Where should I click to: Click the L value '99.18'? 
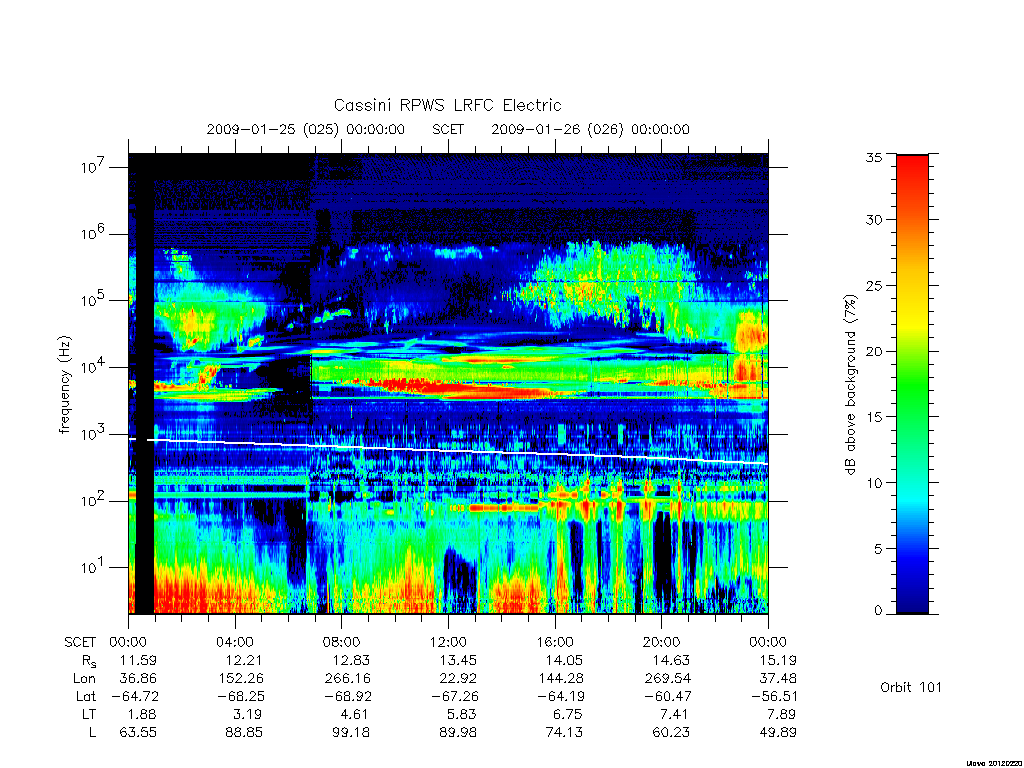coord(351,732)
